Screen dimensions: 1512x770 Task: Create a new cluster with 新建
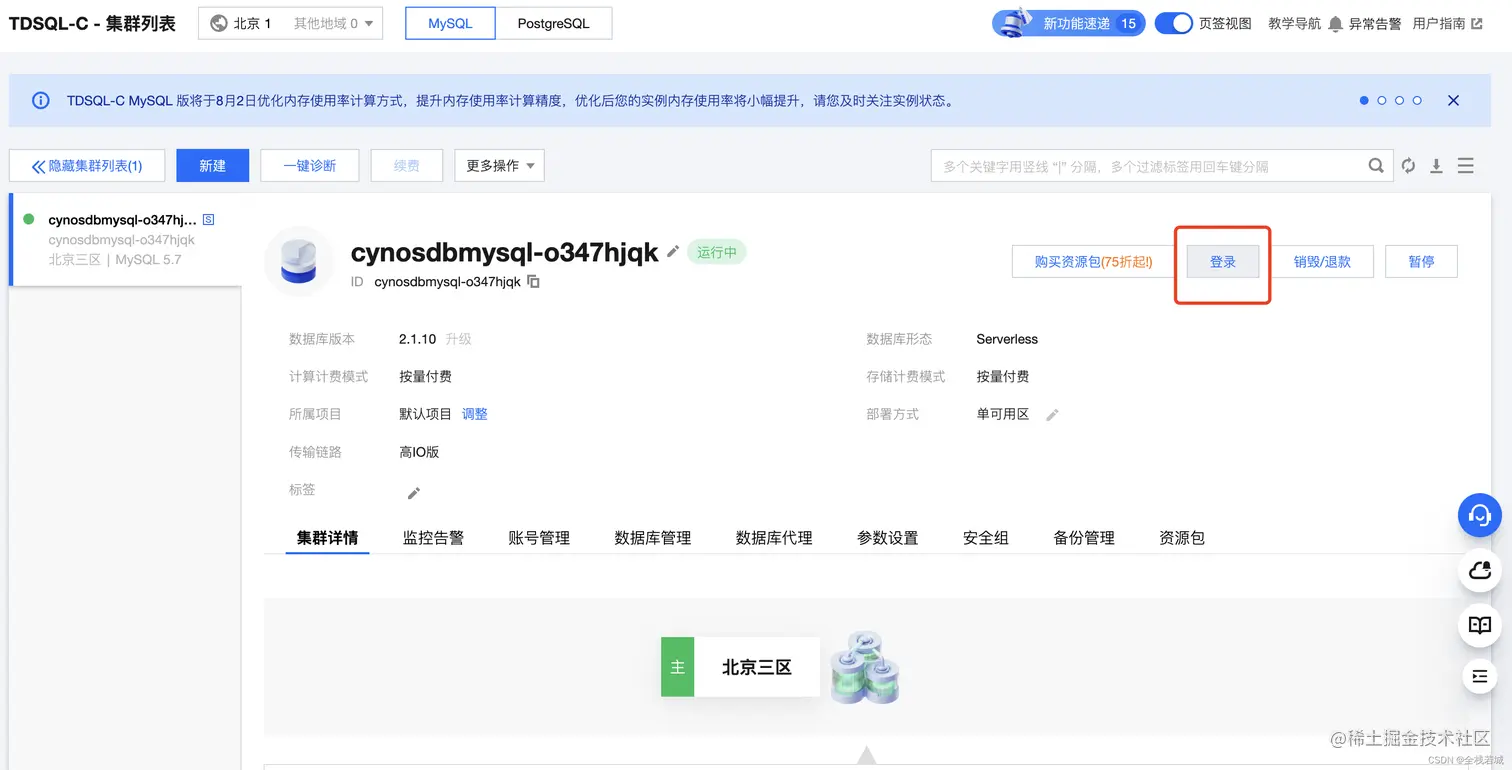pos(212,165)
